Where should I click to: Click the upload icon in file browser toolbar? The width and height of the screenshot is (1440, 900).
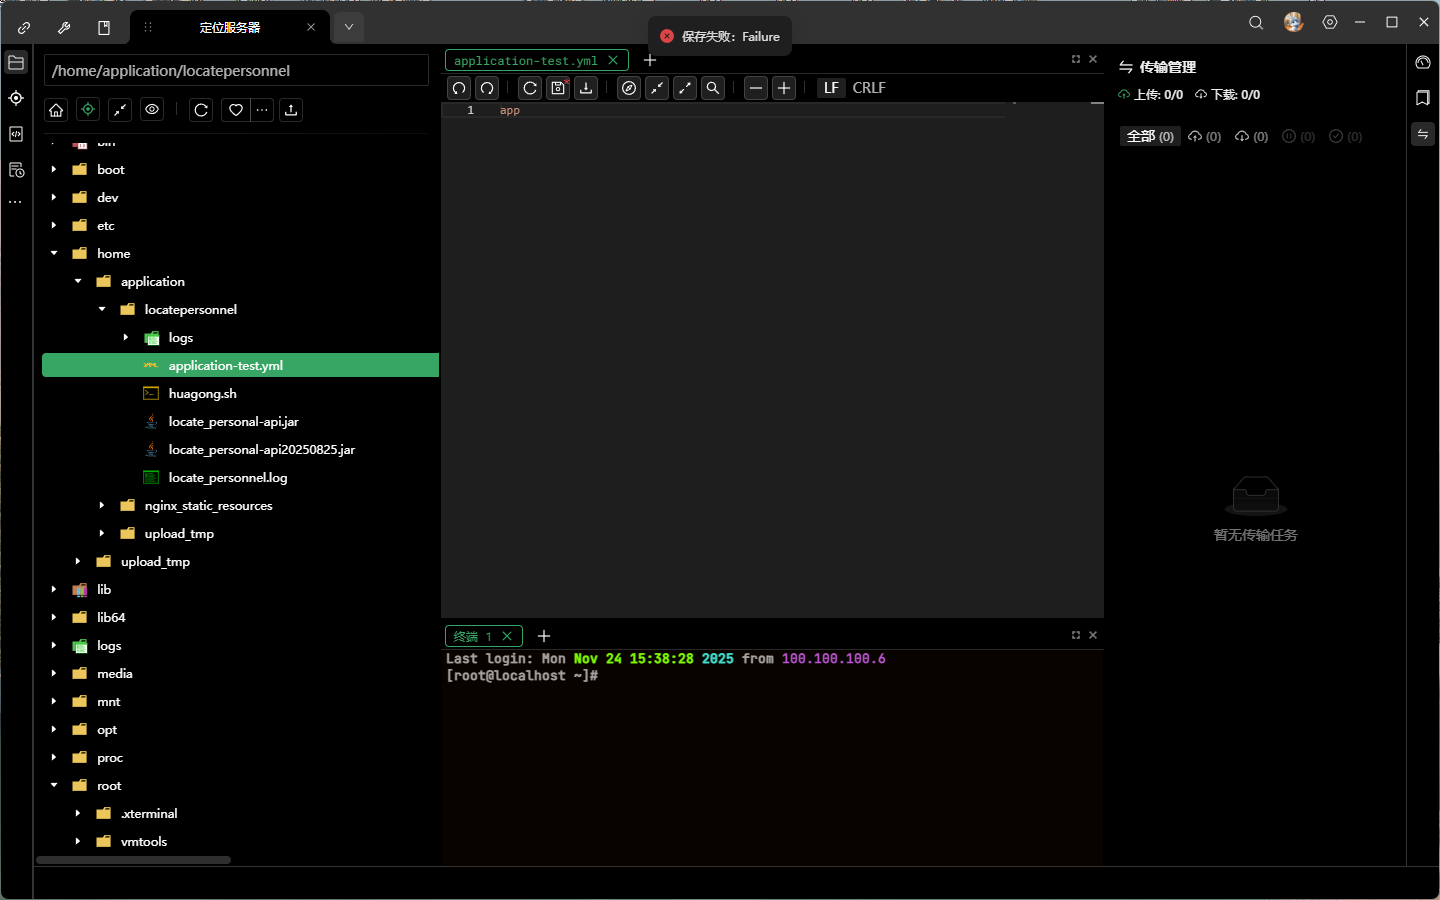tap(291, 110)
